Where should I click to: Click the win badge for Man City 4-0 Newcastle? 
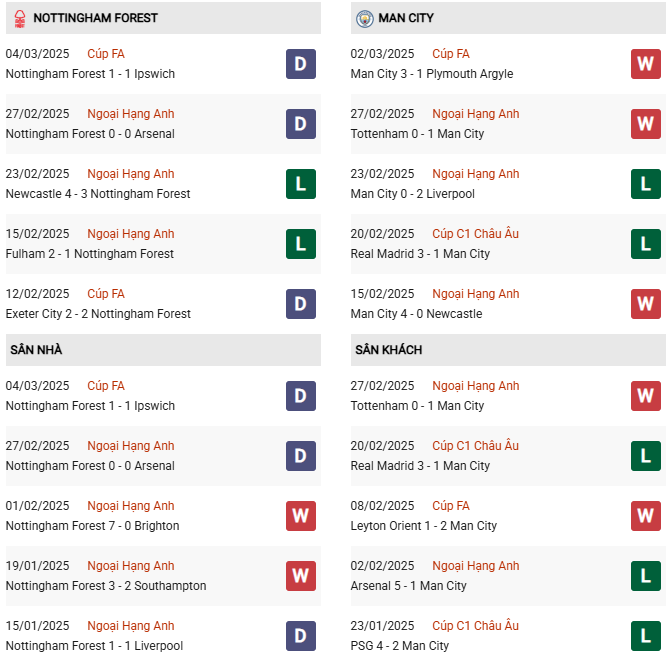(645, 304)
